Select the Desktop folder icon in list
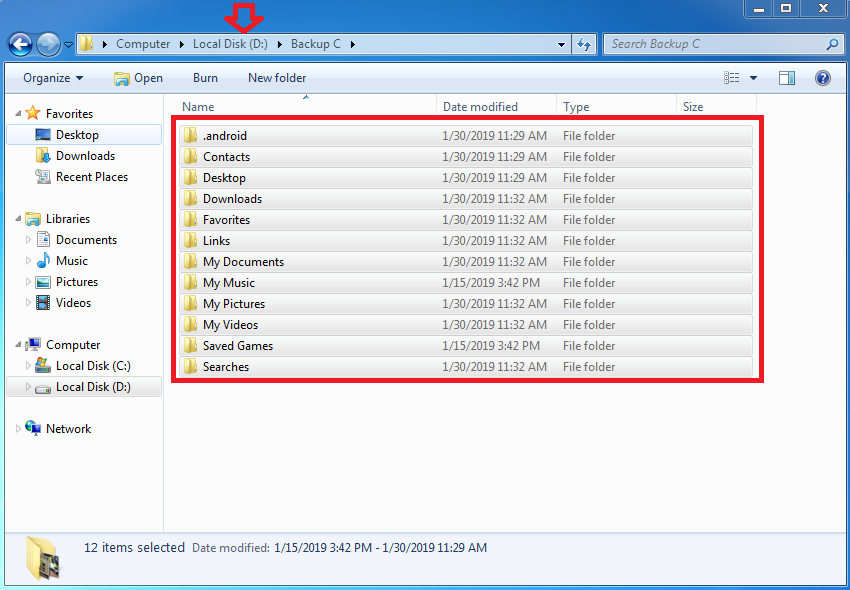 [x=190, y=178]
